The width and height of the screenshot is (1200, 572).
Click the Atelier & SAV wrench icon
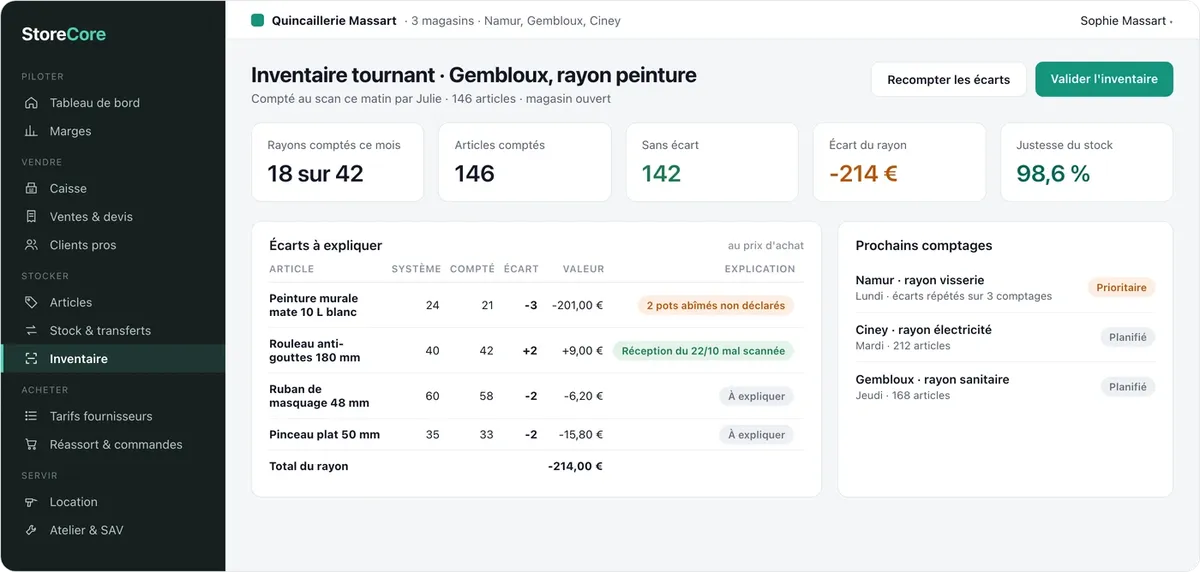31,530
